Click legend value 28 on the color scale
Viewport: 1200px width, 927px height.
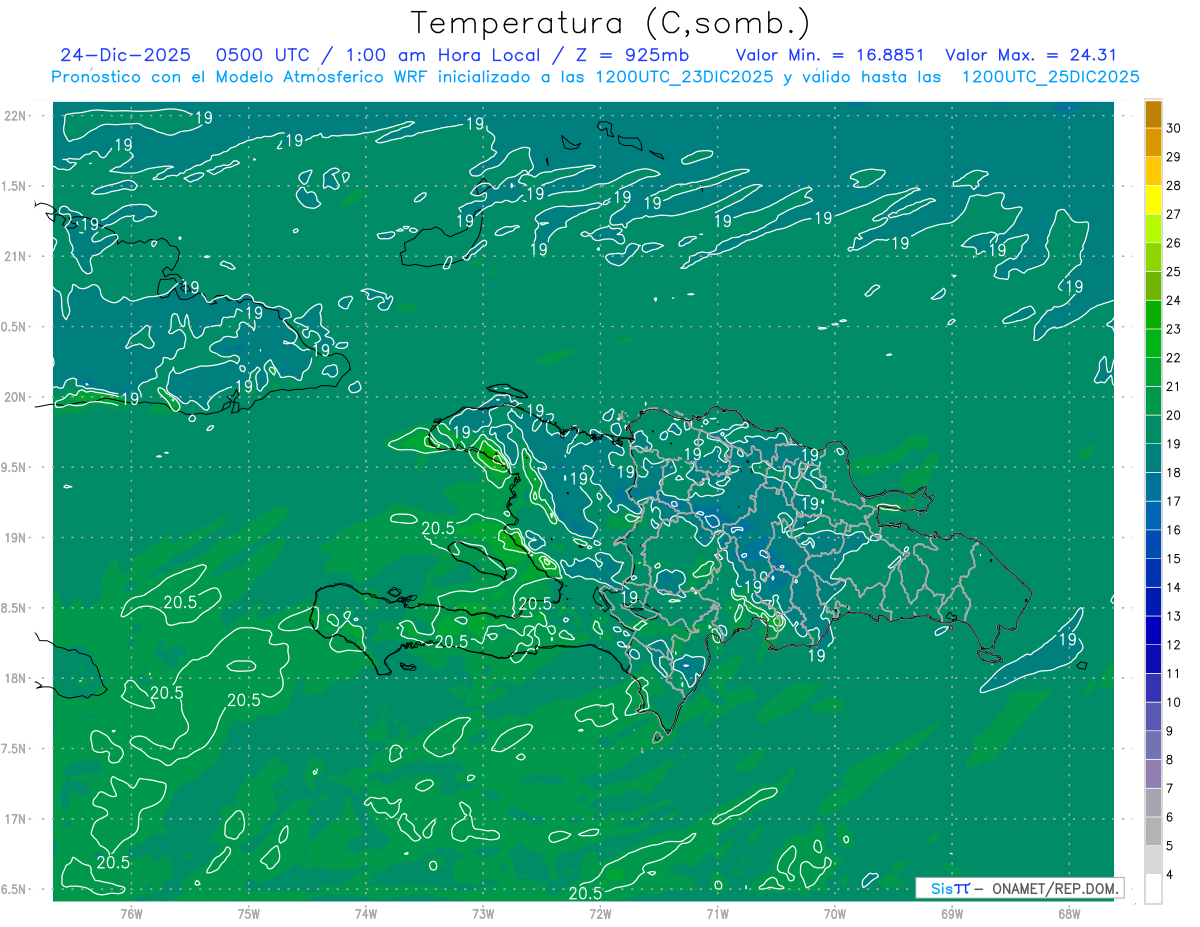[1174, 186]
